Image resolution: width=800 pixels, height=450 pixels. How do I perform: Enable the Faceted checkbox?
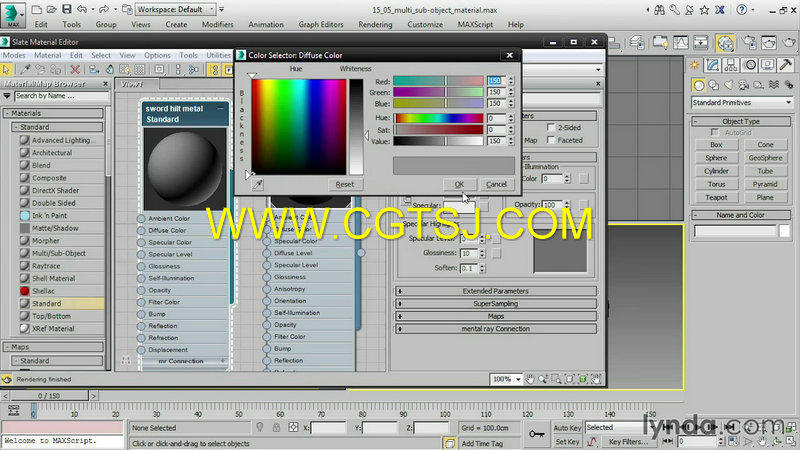click(x=551, y=140)
